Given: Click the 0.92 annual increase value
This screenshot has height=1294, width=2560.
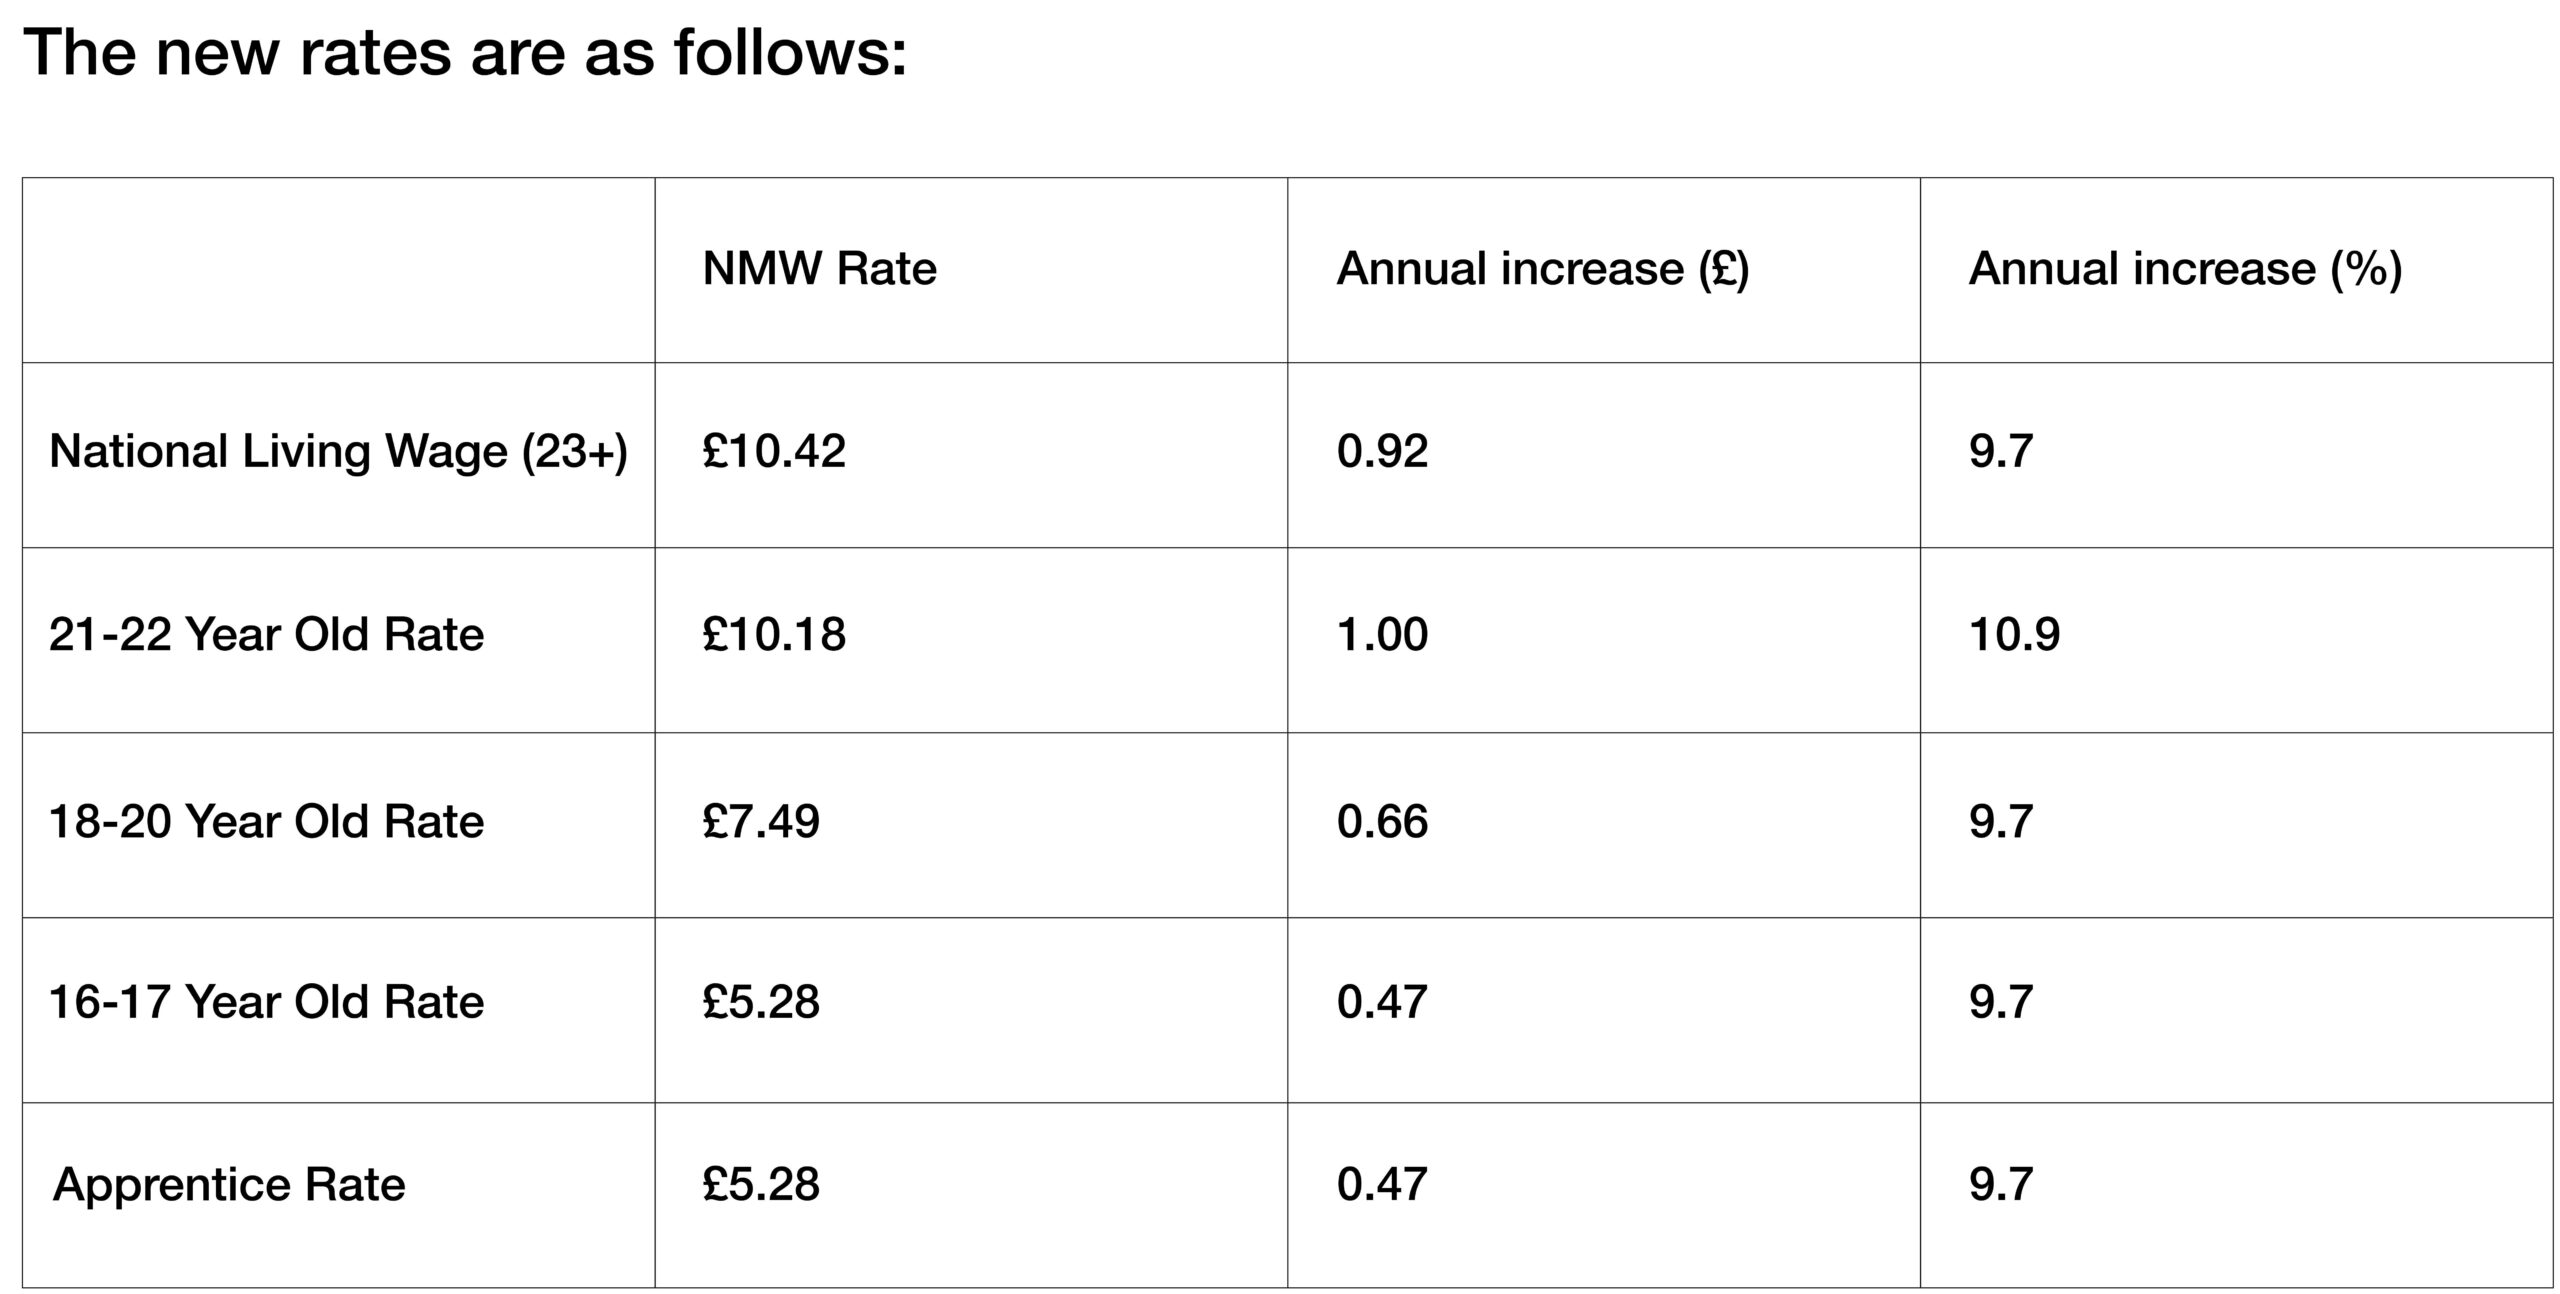Looking at the screenshot, I should point(1382,451).
